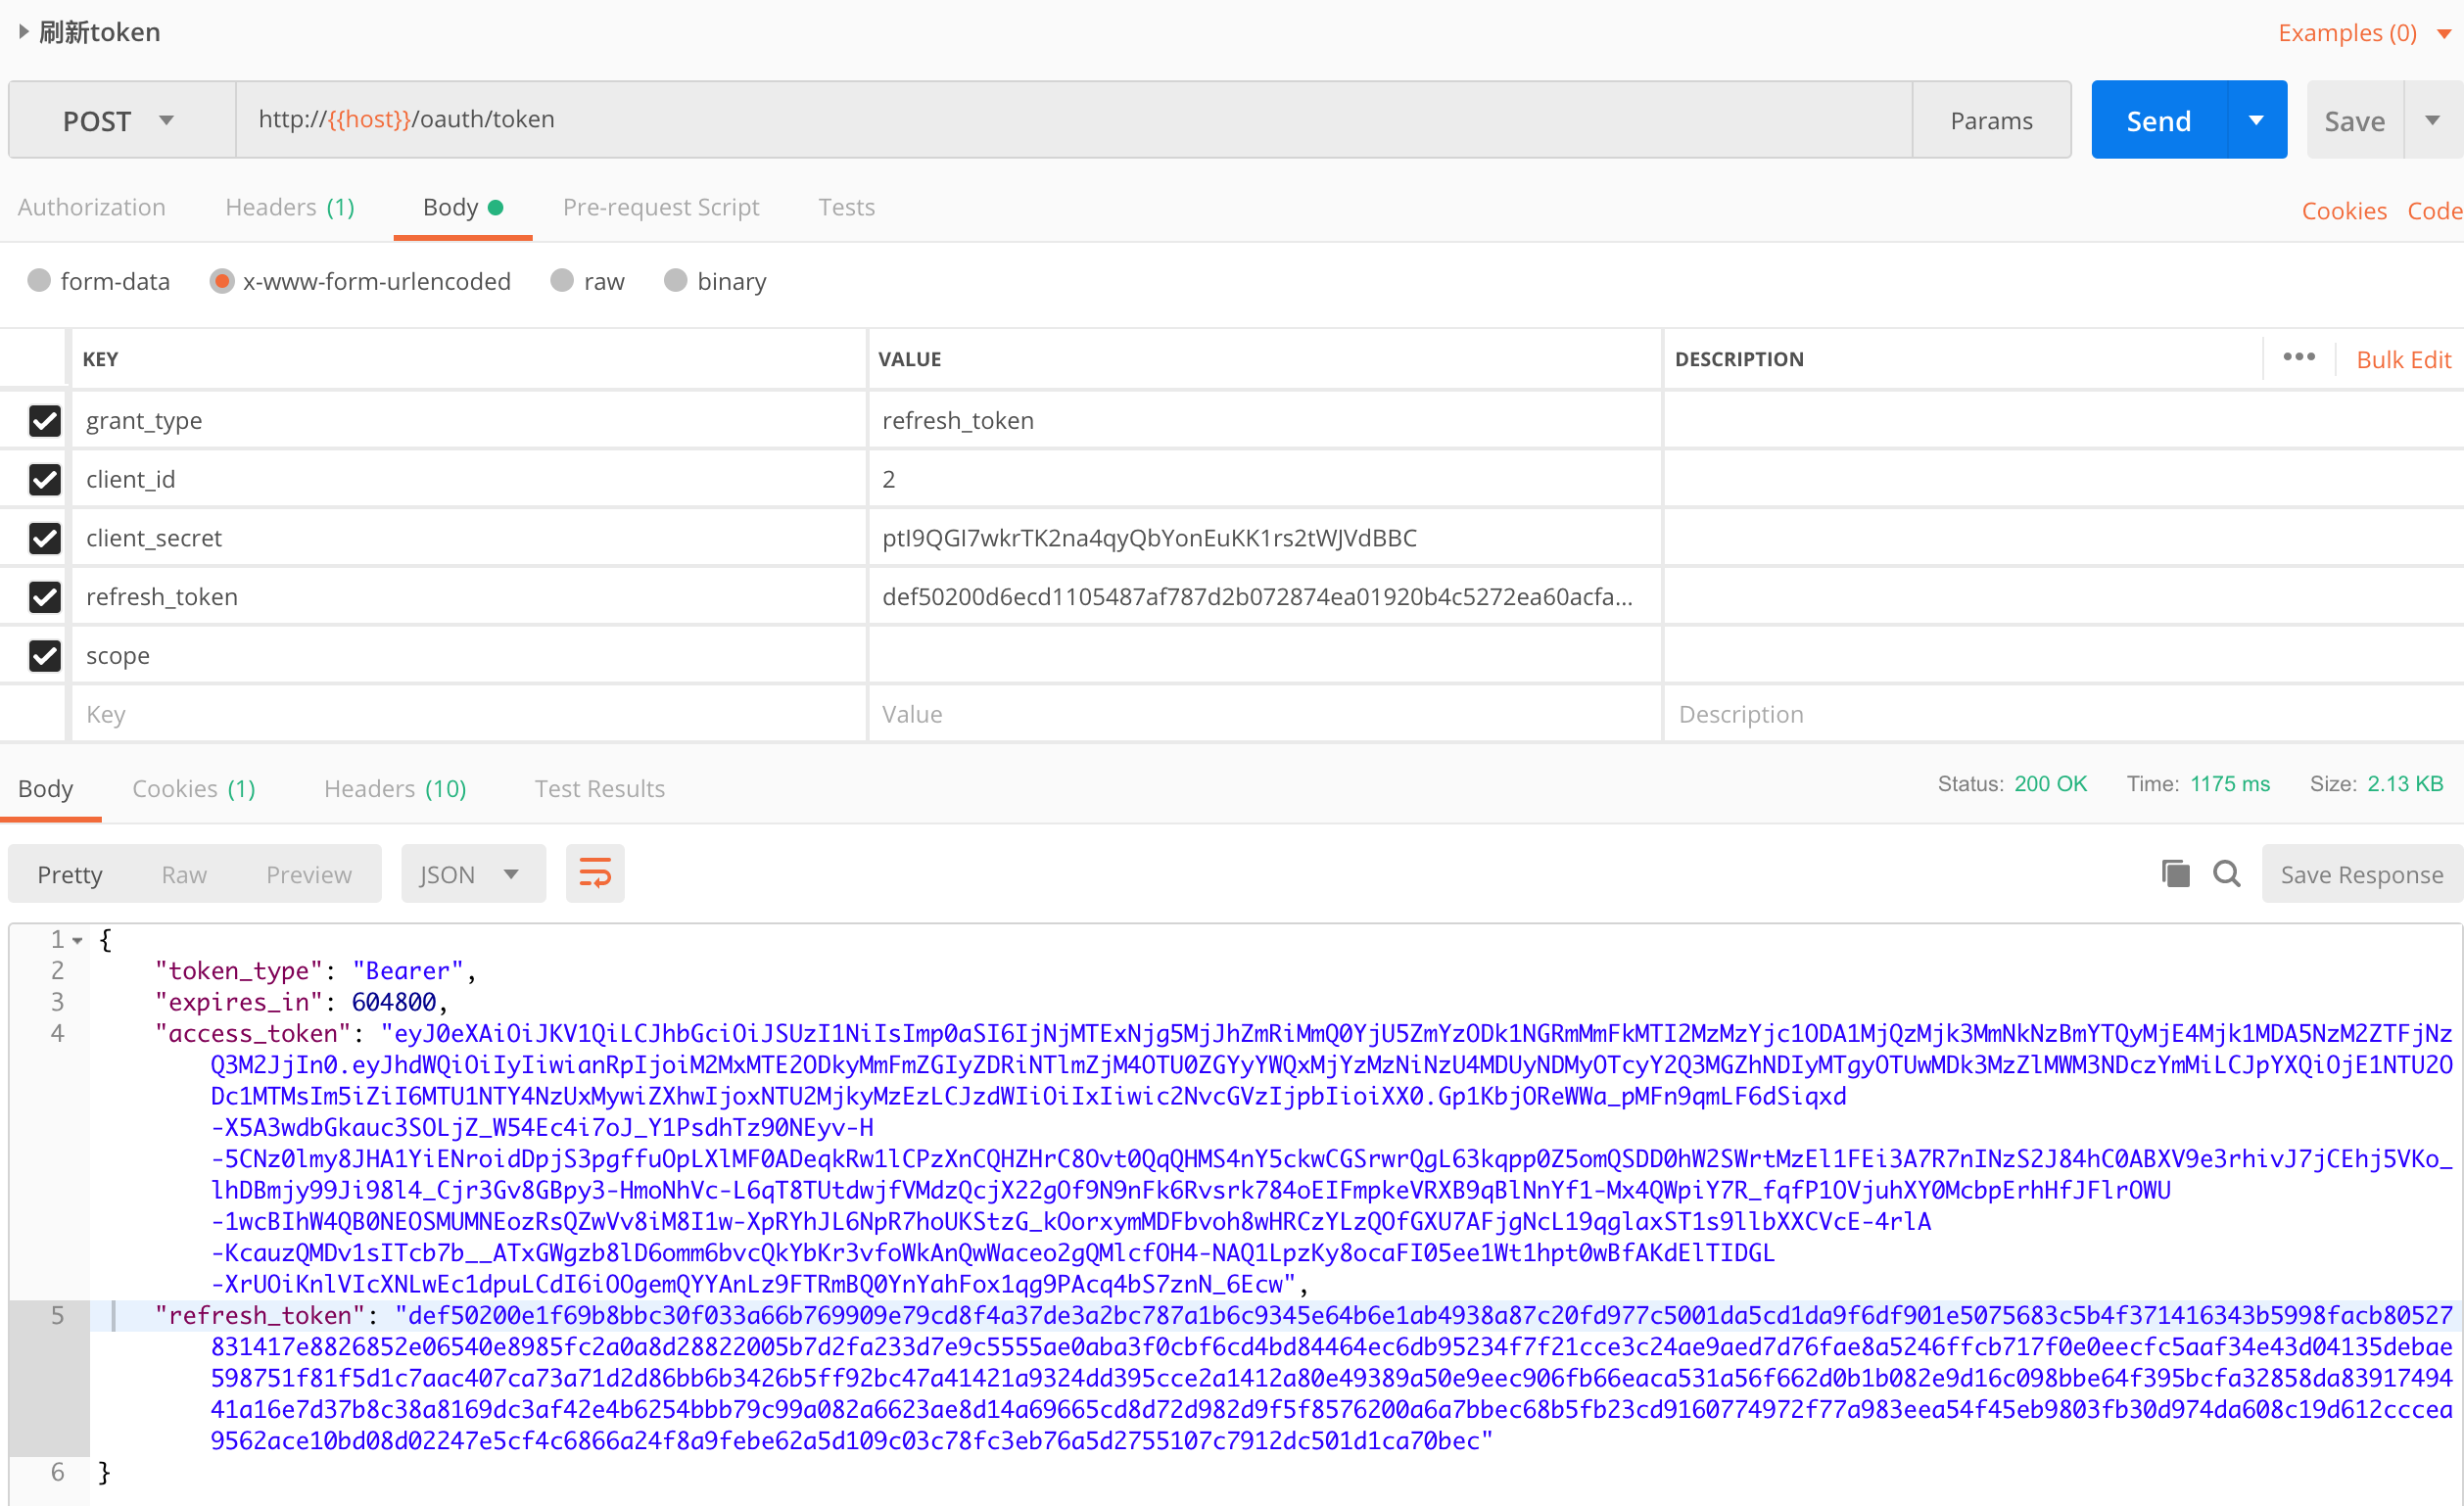Screen dimensions: 2464x1506
Task: Open the POST method dropdown
Action: click(120, 120)
